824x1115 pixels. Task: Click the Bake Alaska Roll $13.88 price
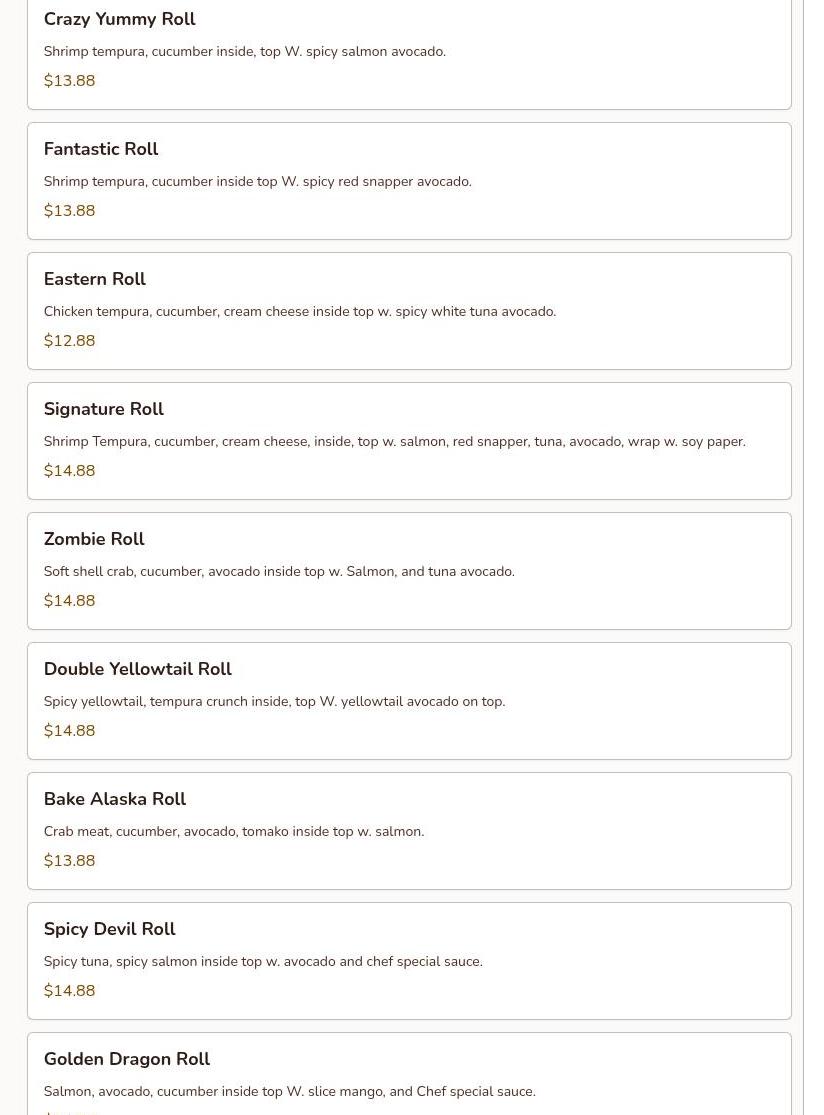point(70,860)
